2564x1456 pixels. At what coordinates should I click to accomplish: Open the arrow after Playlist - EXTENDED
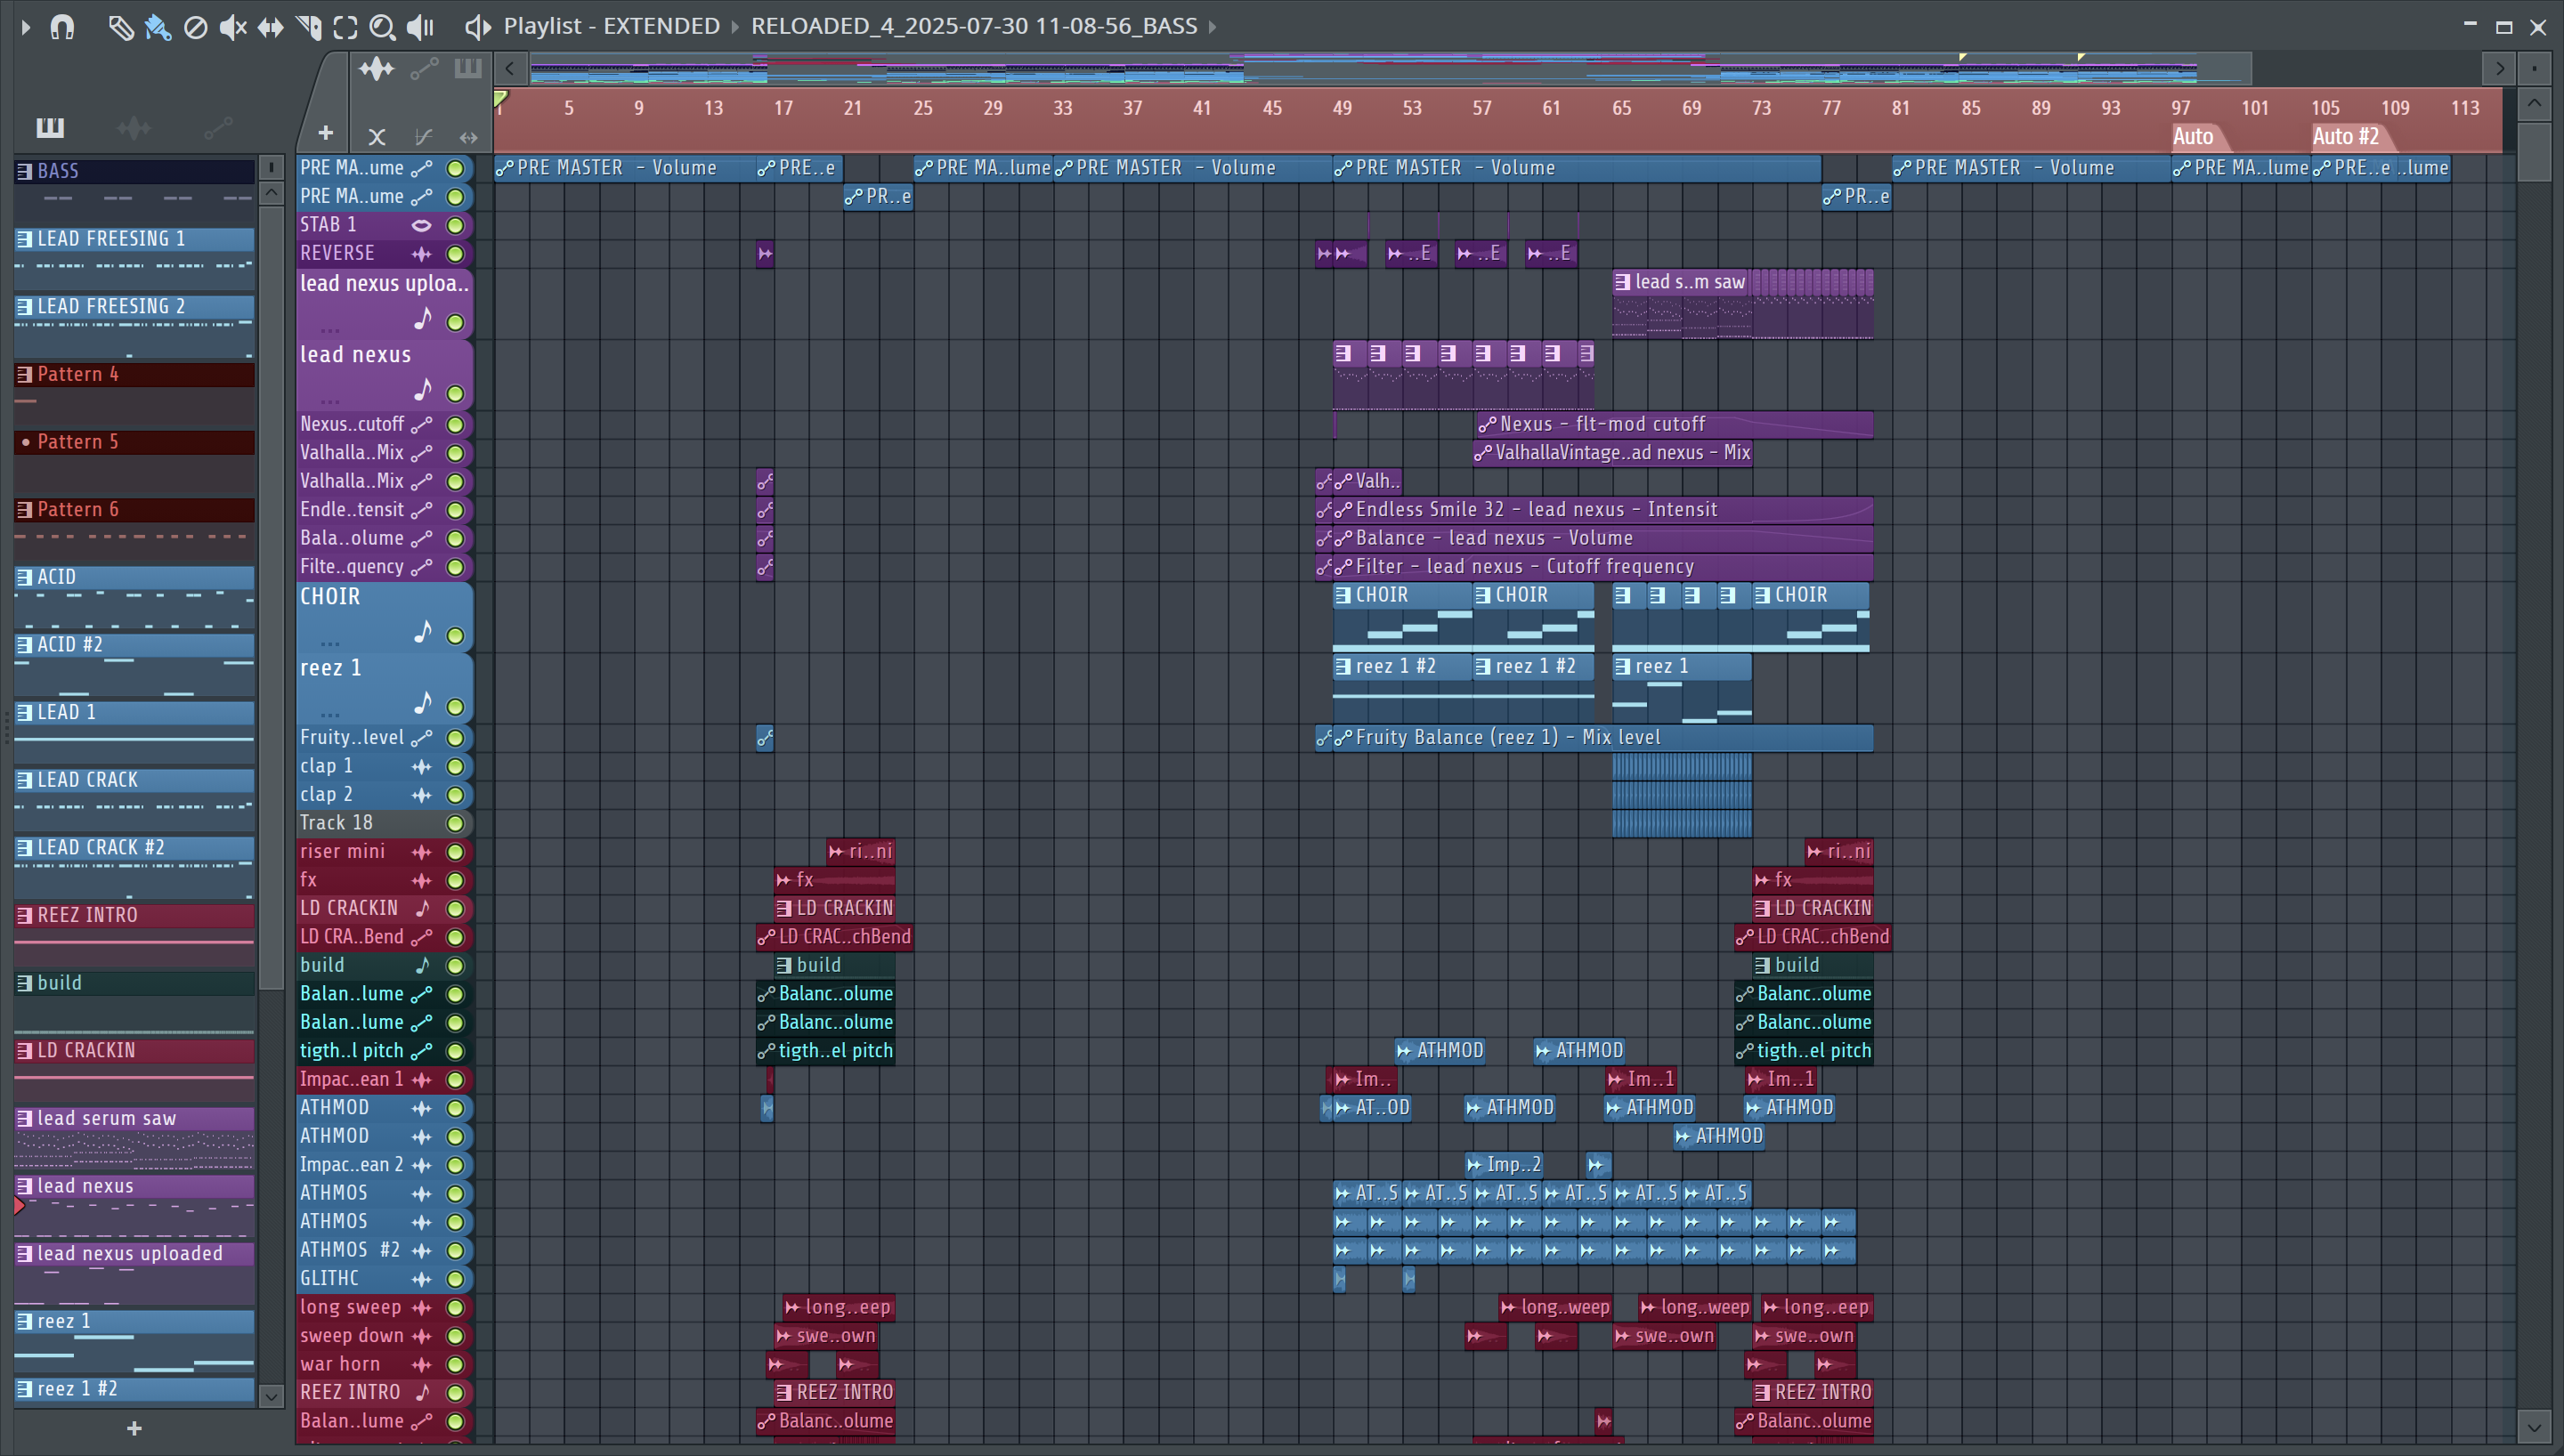pos(735,27)
